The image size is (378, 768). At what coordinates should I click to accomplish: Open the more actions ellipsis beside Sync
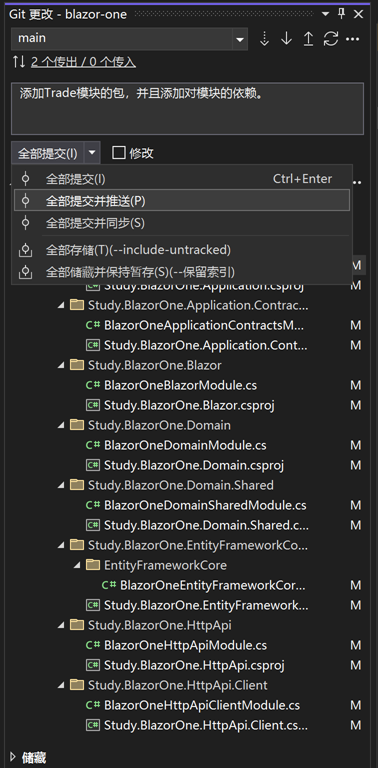[x=353, y=39]
